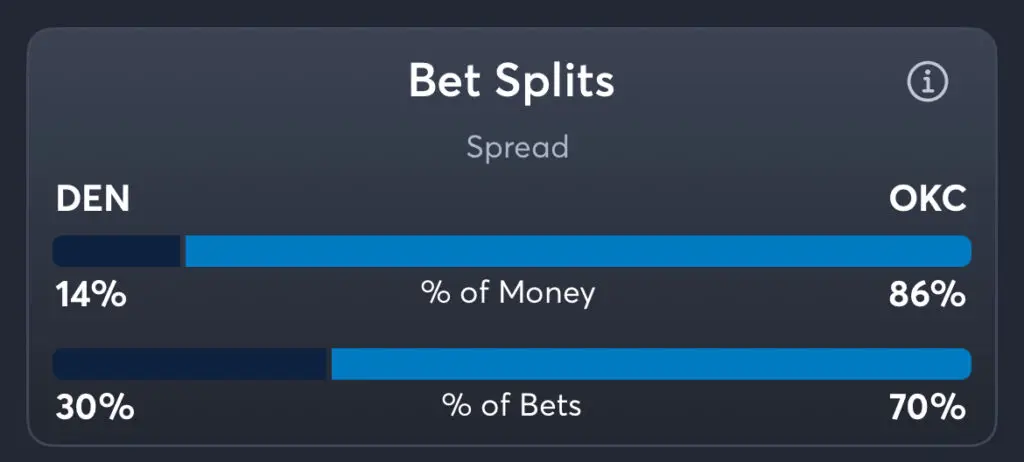
Task: Click OKC blue segment of bets bar
Action: click(651, 363)
